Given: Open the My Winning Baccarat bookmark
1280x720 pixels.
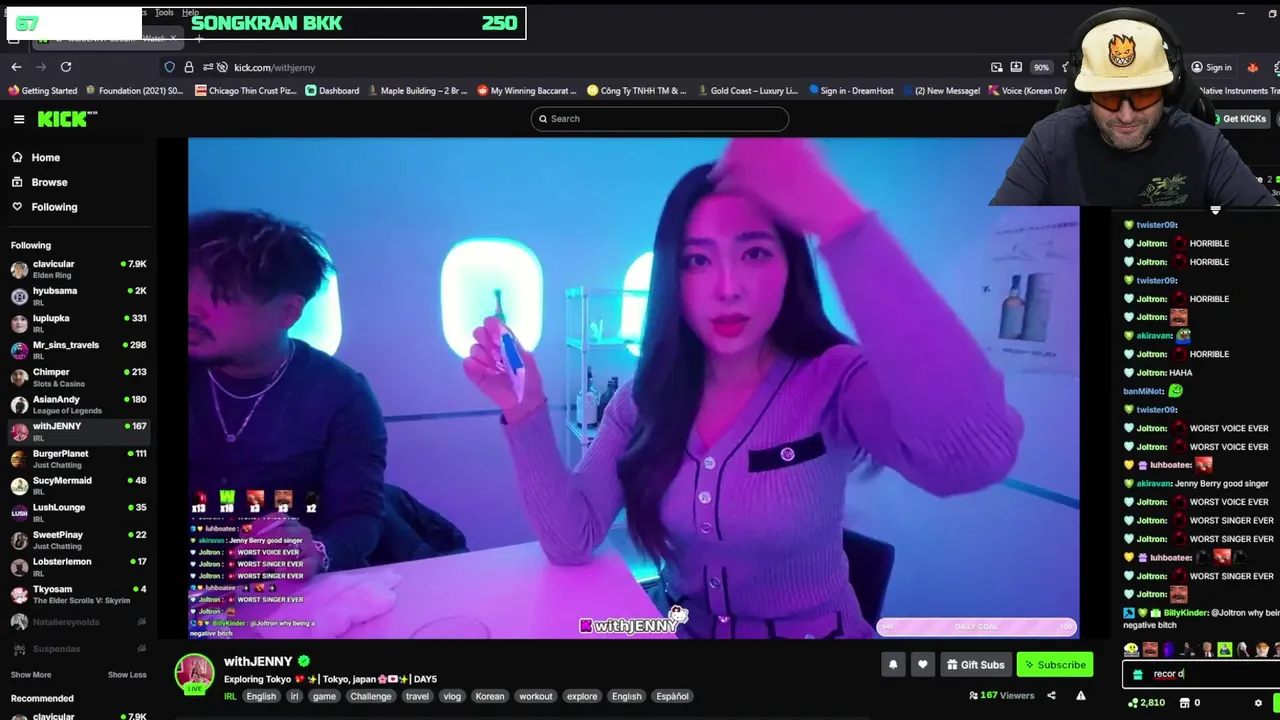Looking at the screenshot, I should pyautogui.click(x=527, y=90).
